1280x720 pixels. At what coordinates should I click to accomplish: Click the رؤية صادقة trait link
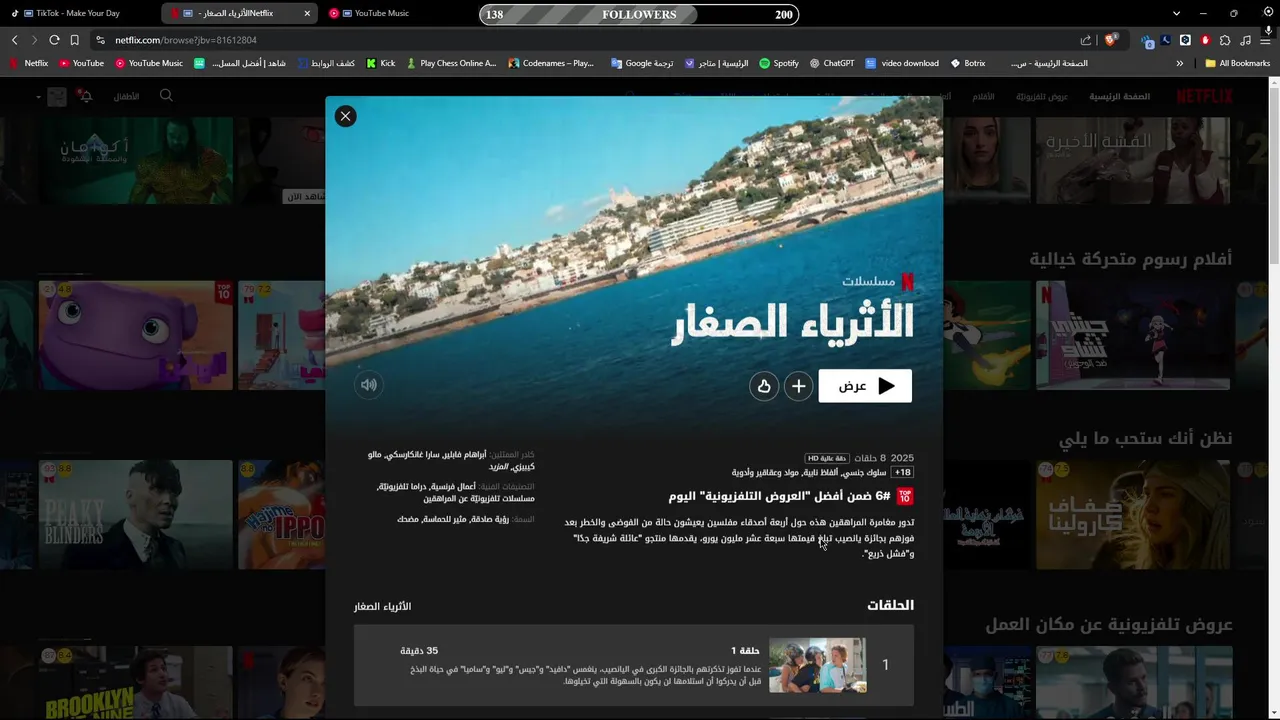point(490,519)
